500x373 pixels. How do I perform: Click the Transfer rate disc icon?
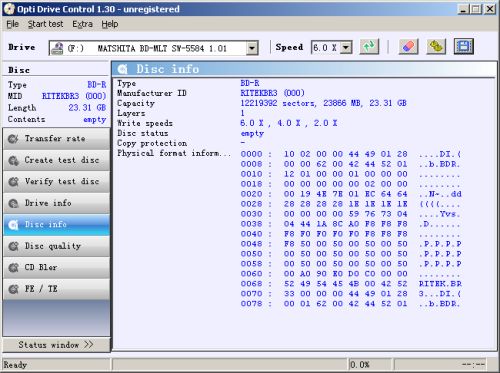coord(13,139)
